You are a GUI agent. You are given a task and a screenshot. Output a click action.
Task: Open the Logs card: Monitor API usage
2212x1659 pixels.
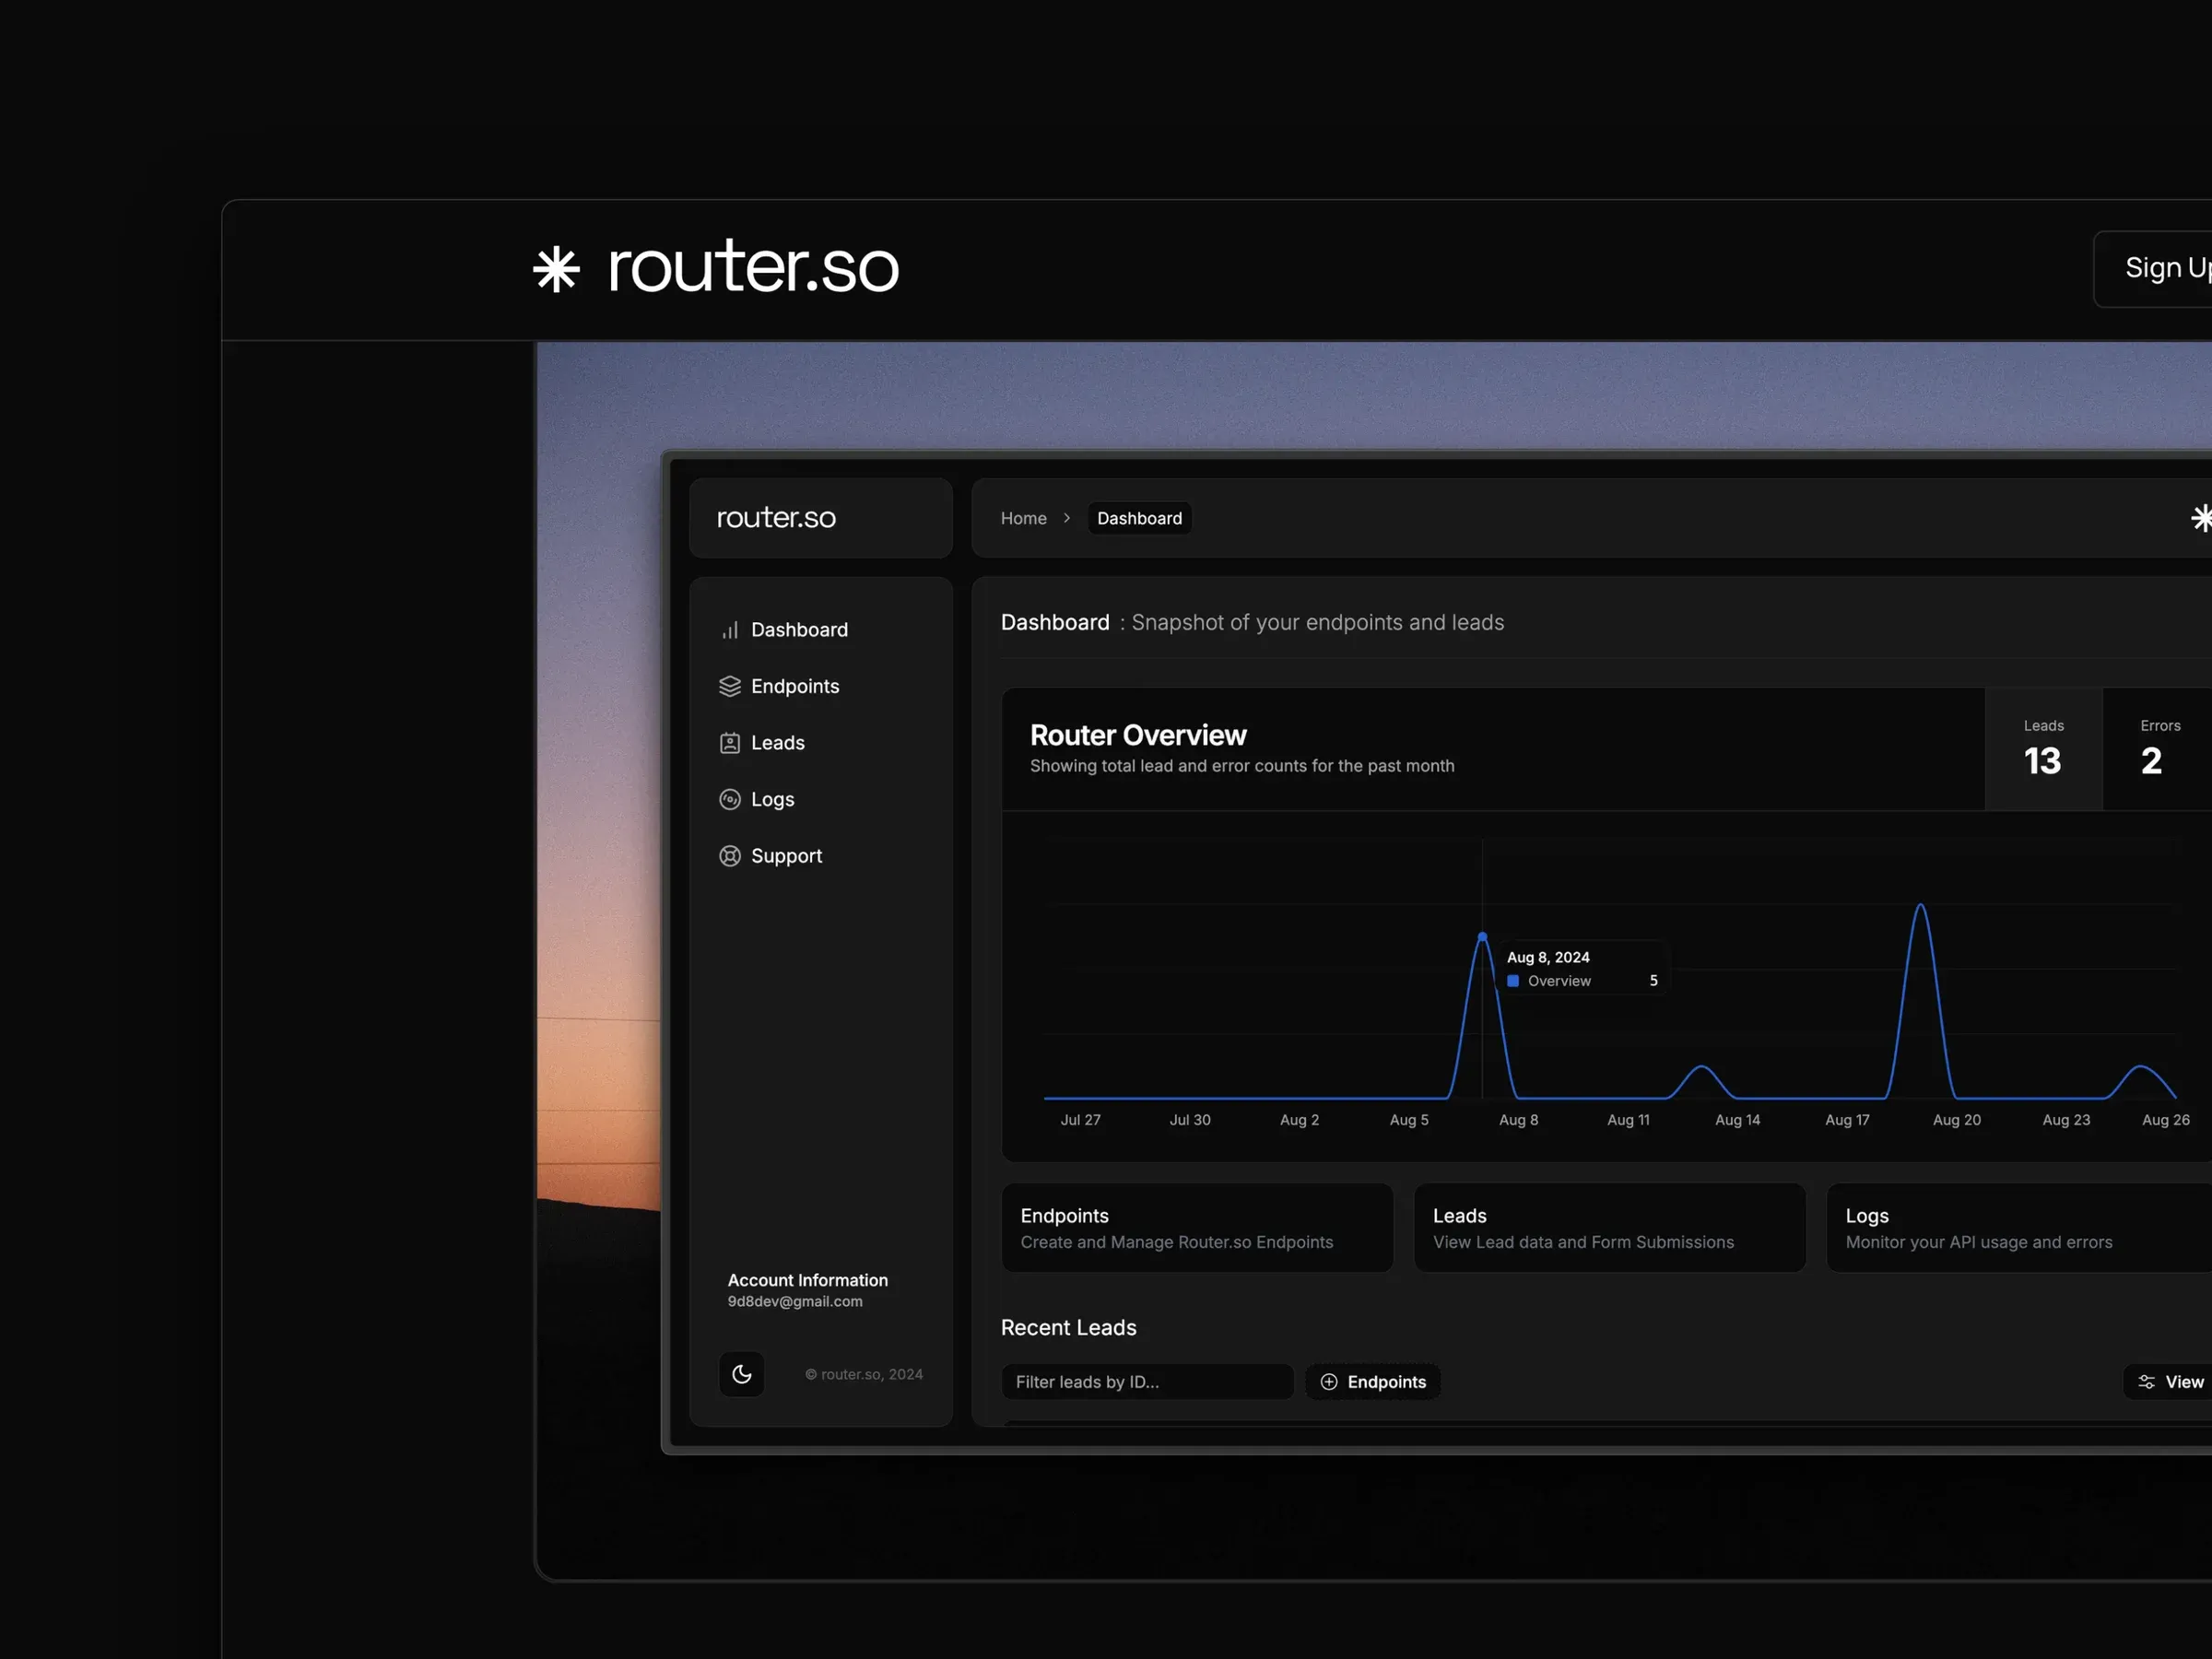coord(2019,1228)
